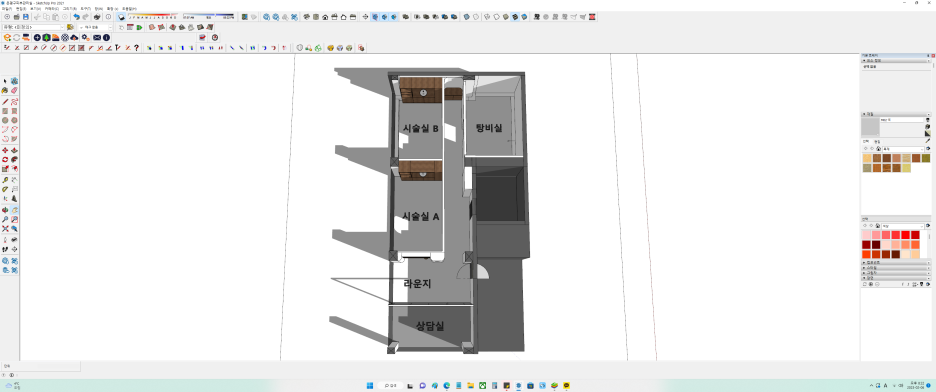
Task: Open the 도움말 menu
Action: click(x=129, y=9)
